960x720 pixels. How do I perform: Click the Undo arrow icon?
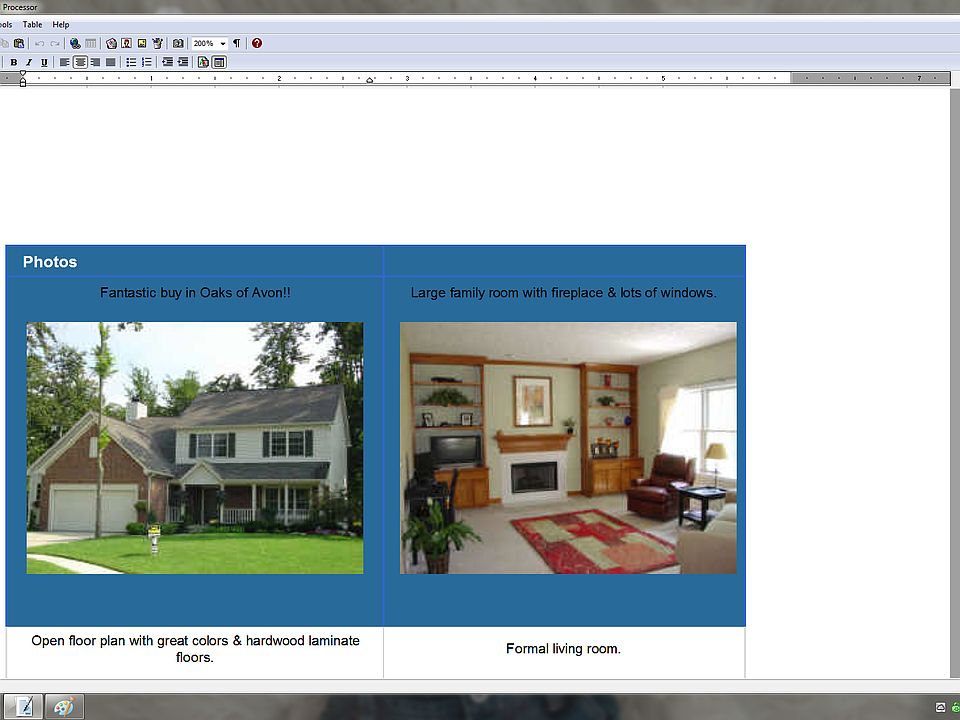tap(39, 43)
